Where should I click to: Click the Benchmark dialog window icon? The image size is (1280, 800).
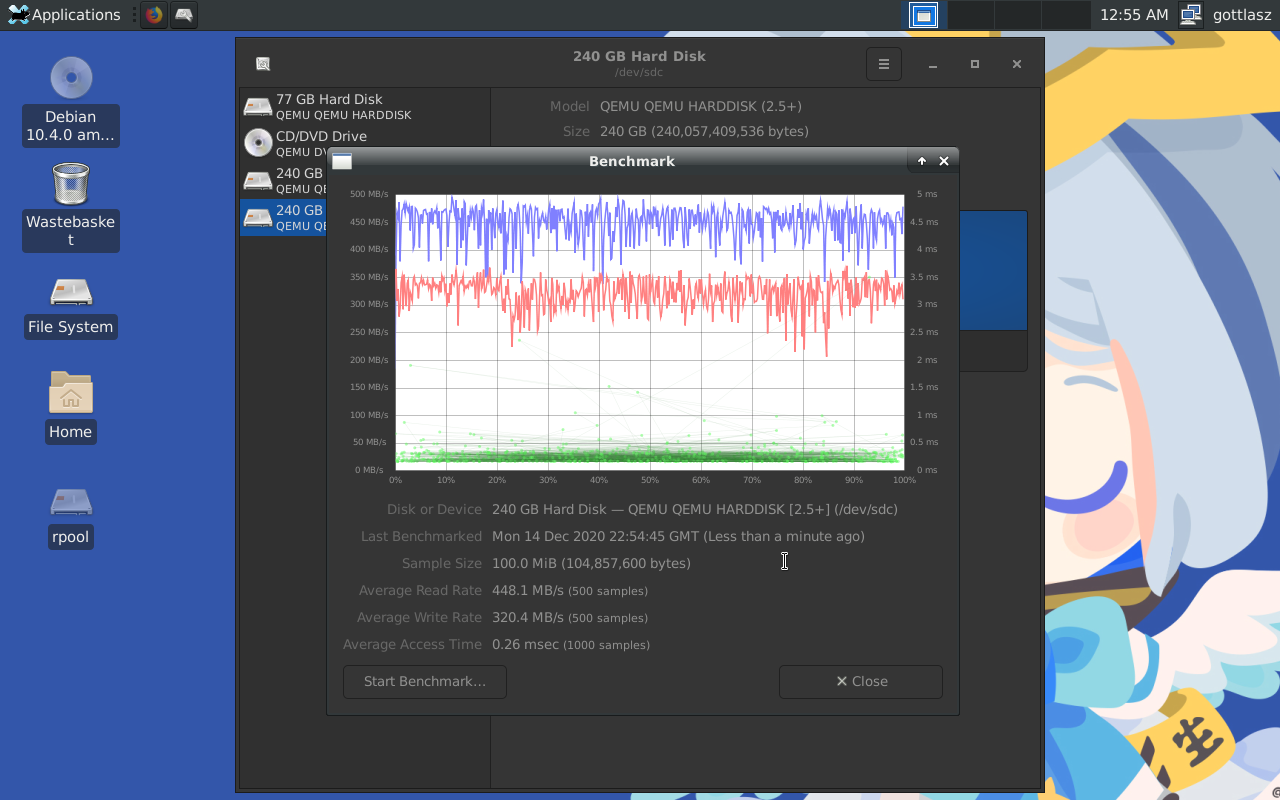click(342, 161)
